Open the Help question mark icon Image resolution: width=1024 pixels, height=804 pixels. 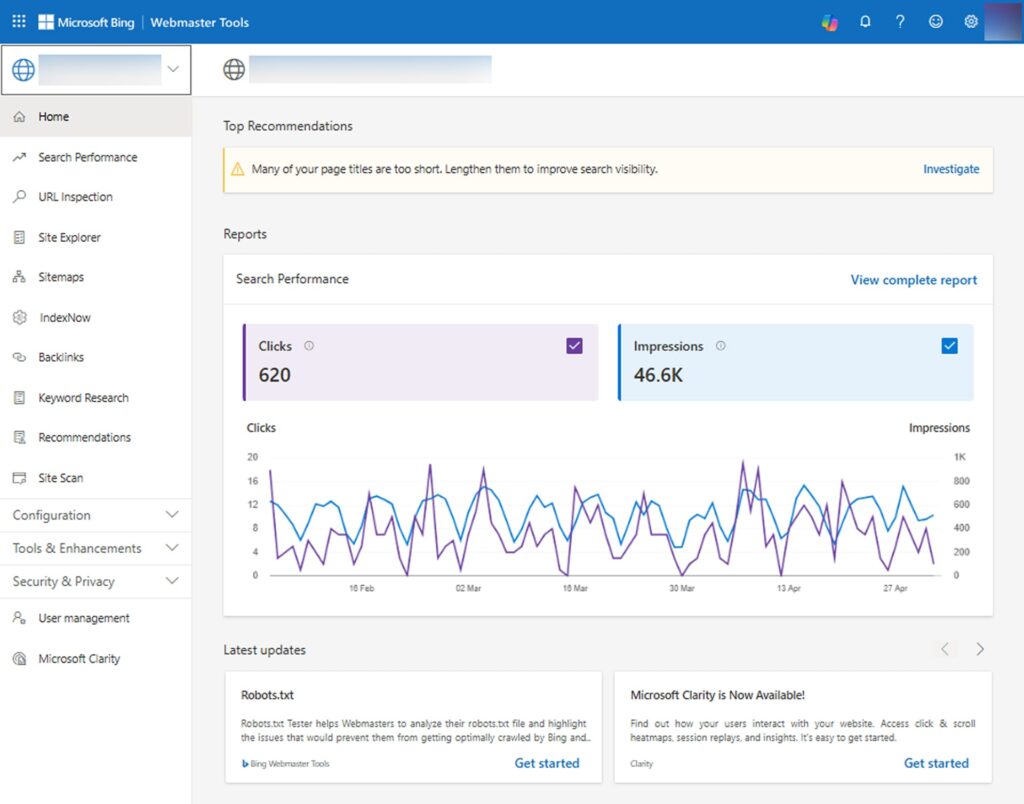click(900, 22)
